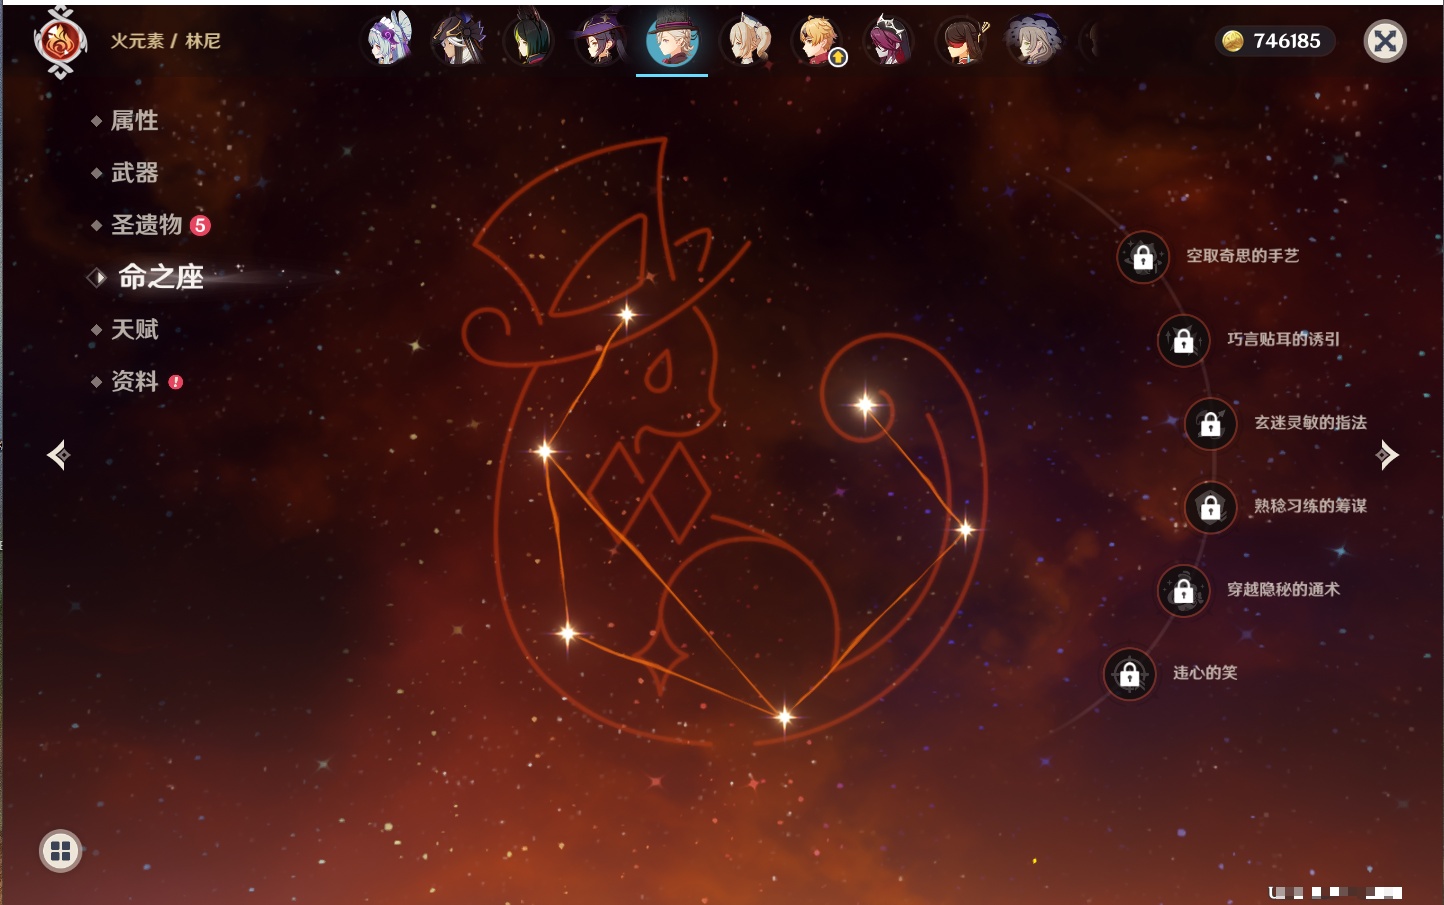This screenshot has height=905, width=1444.
Task: Open constellation label 玄迷灵敏的指法
Action: (1311, 423)
